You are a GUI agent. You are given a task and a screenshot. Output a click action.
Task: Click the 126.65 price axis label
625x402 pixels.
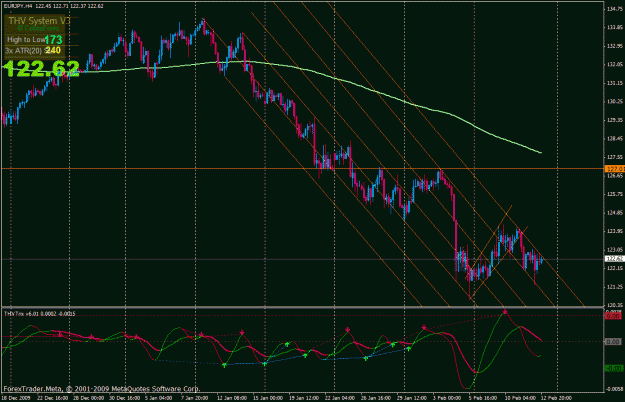[x=615, y=176]
